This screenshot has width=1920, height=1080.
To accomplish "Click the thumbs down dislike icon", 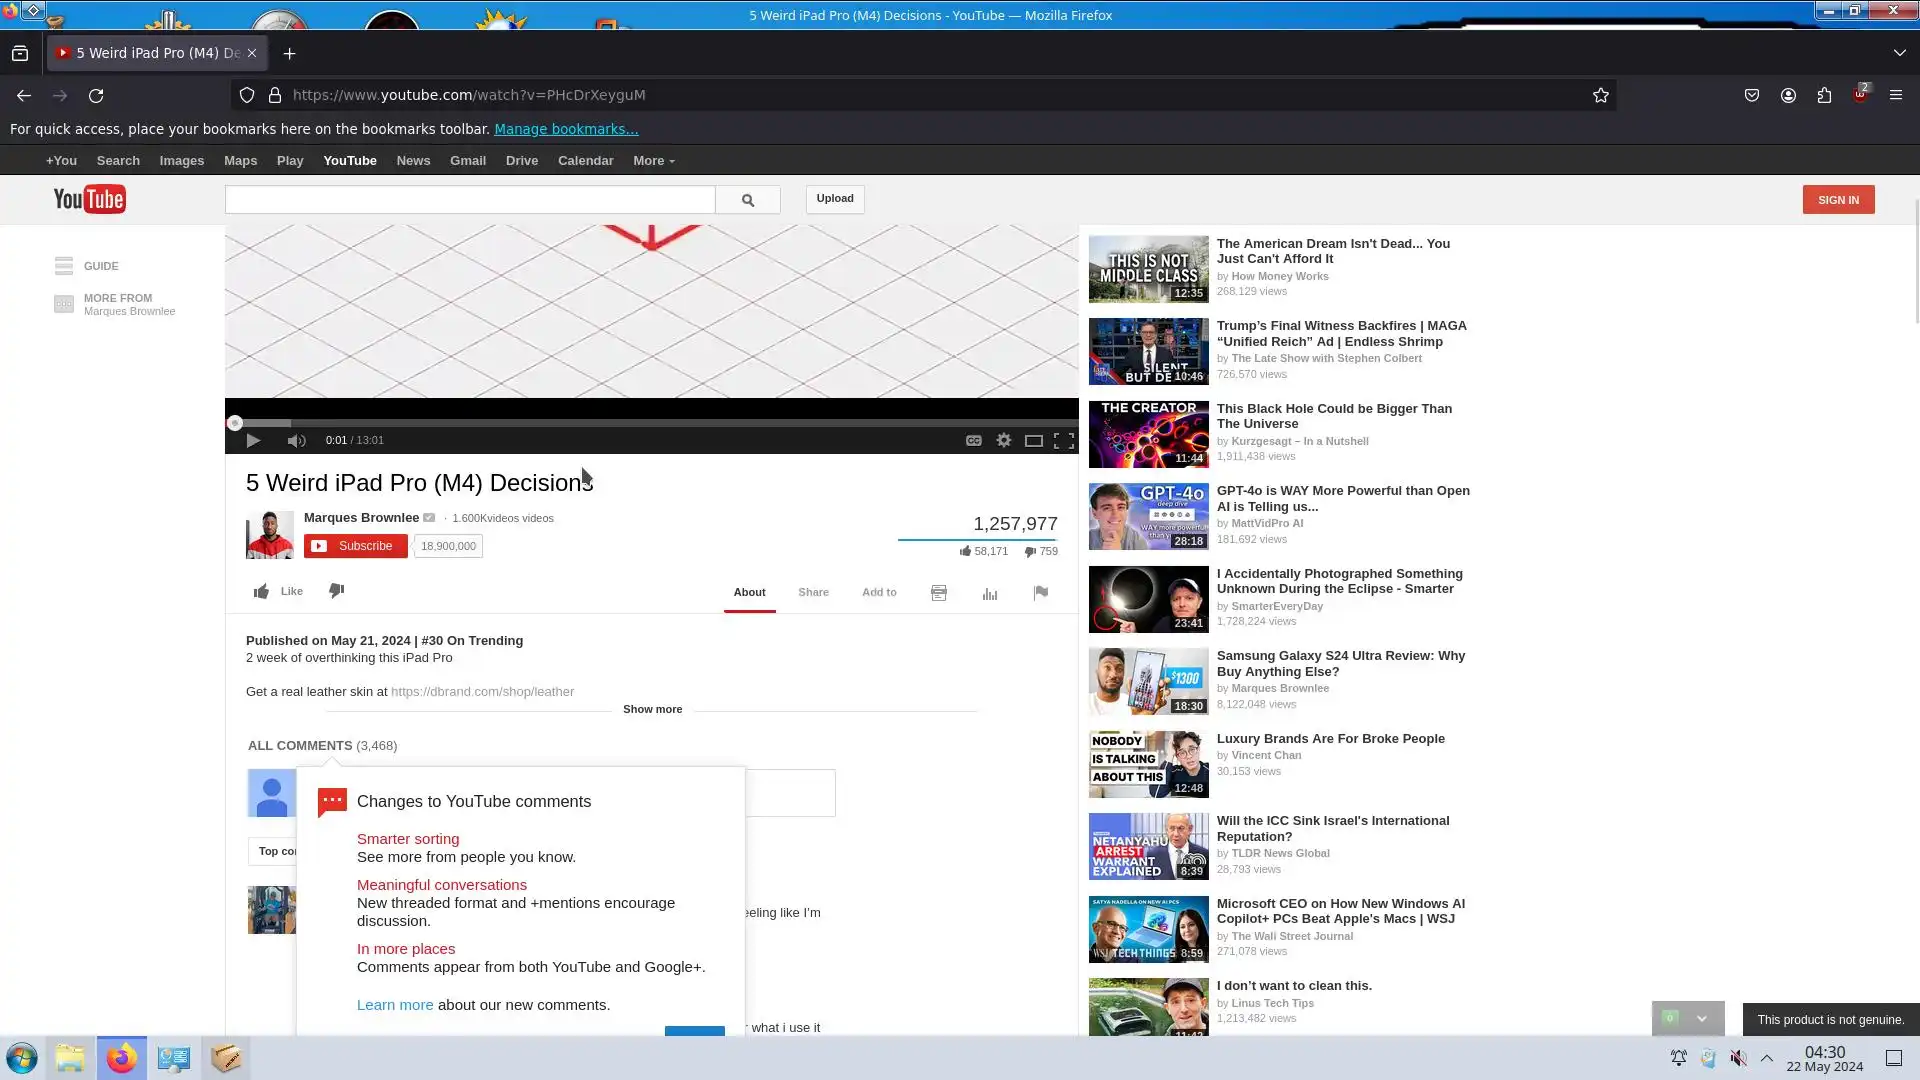I will 336,591.
